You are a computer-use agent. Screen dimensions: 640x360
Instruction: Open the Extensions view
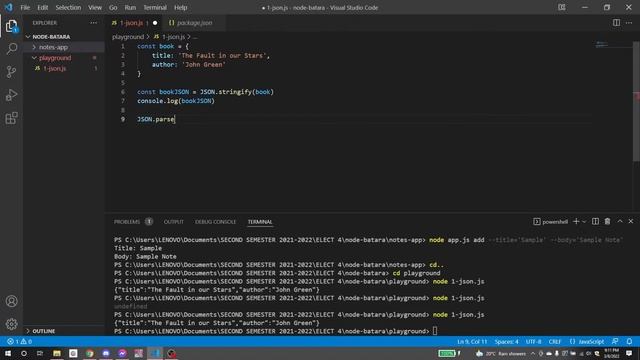[11, 118]
